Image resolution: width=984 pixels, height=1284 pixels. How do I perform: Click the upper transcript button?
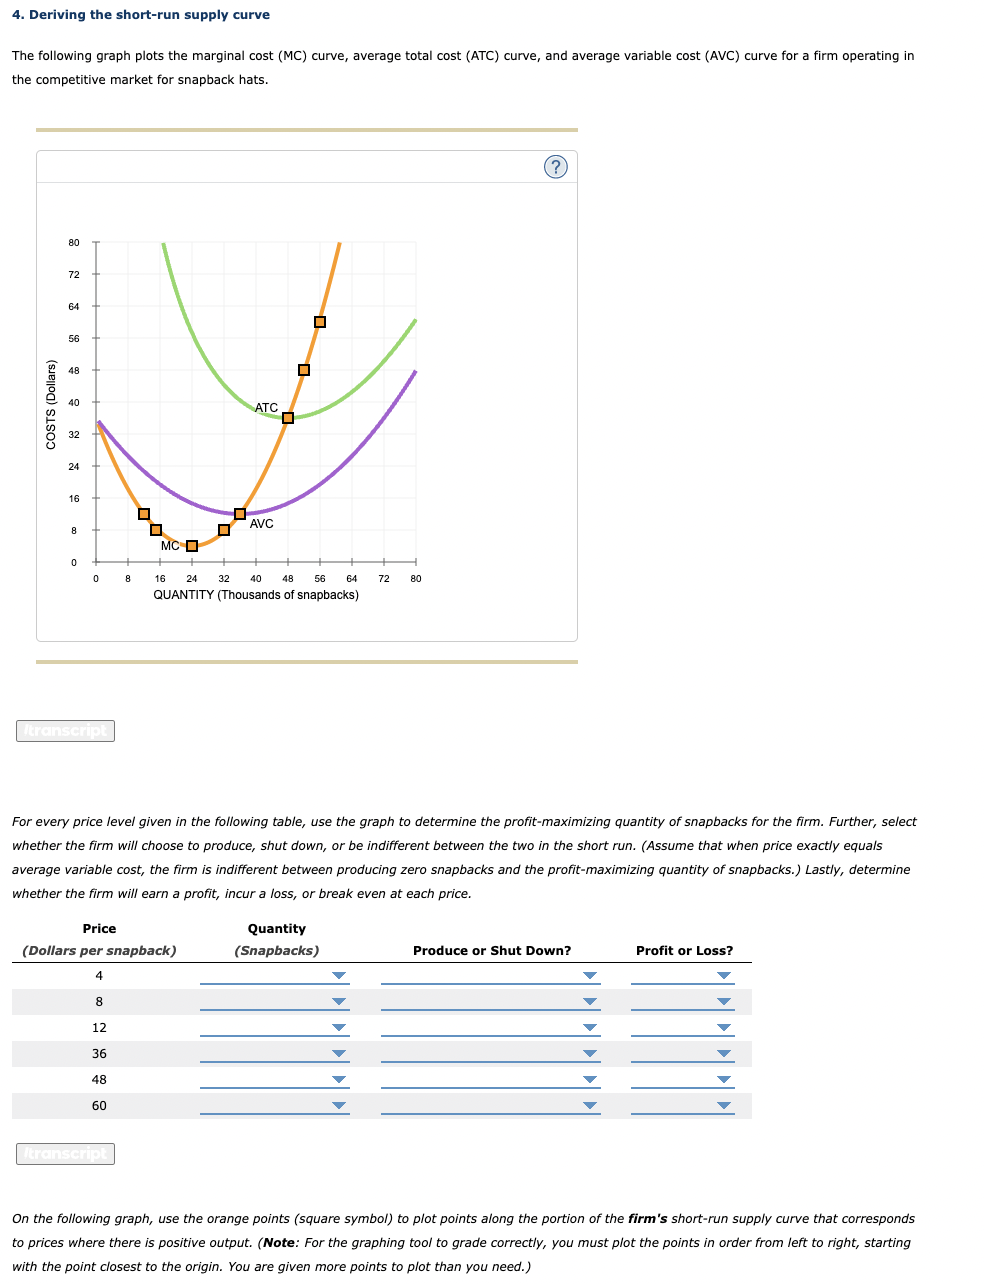click(65, 730)
